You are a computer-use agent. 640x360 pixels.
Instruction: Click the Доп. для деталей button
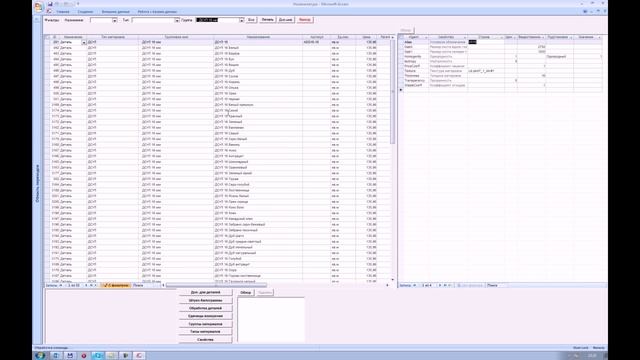pyautogui.click(x=205, y=293)
